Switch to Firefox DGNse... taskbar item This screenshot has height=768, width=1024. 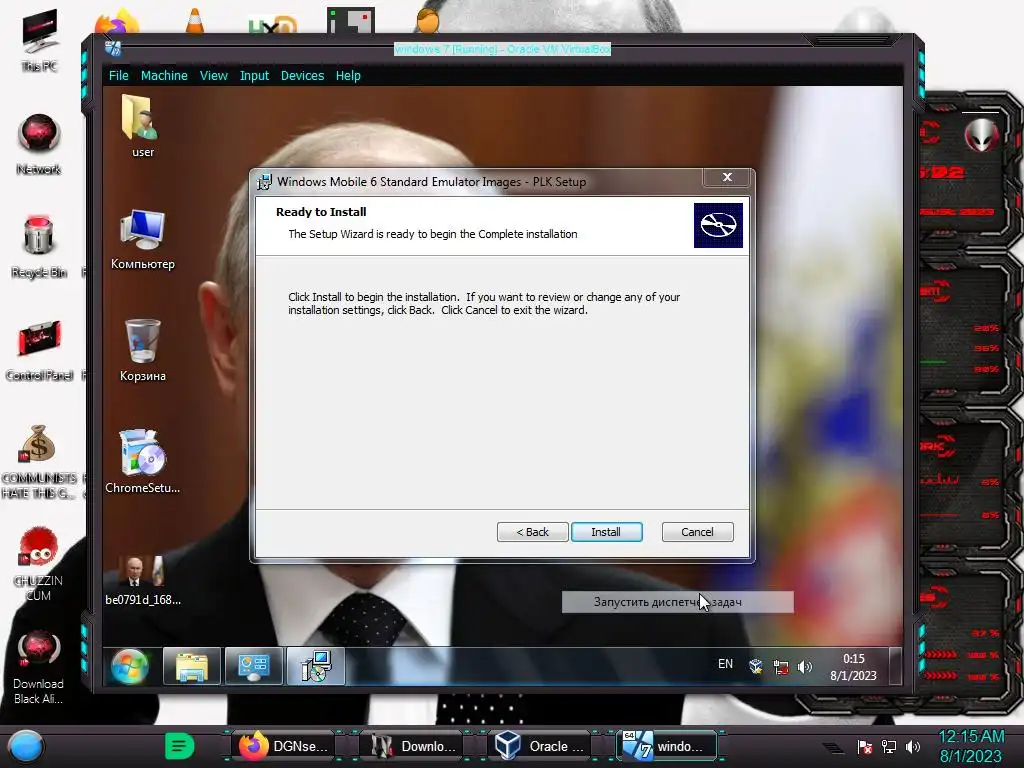click(284, 746)
